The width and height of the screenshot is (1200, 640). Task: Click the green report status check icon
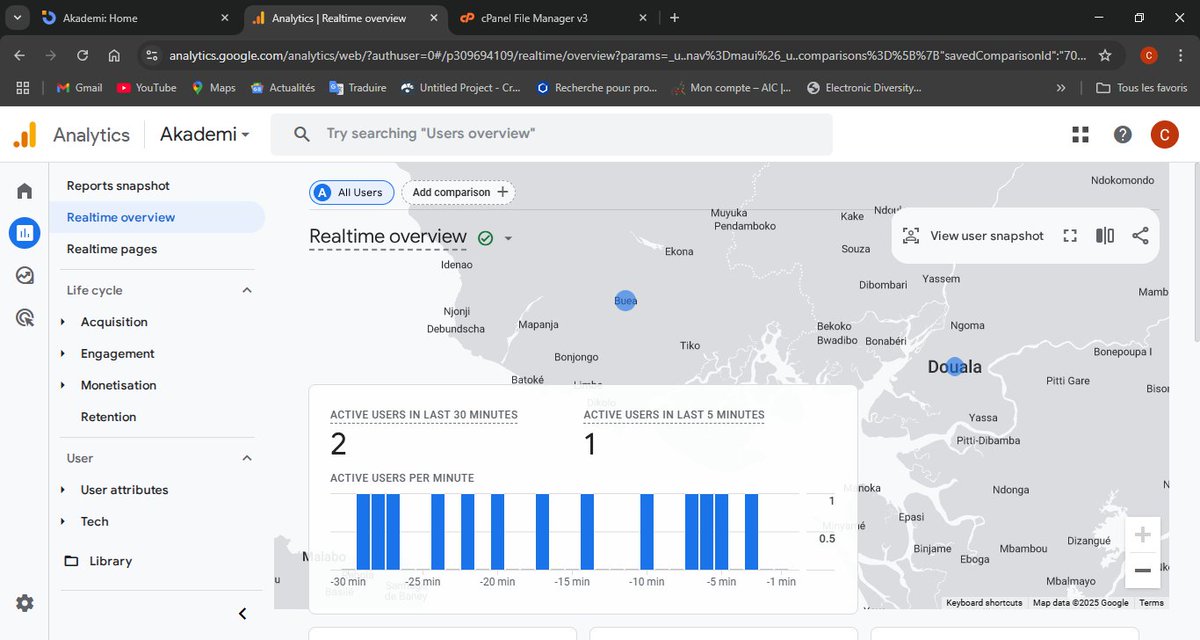point(485,238)
